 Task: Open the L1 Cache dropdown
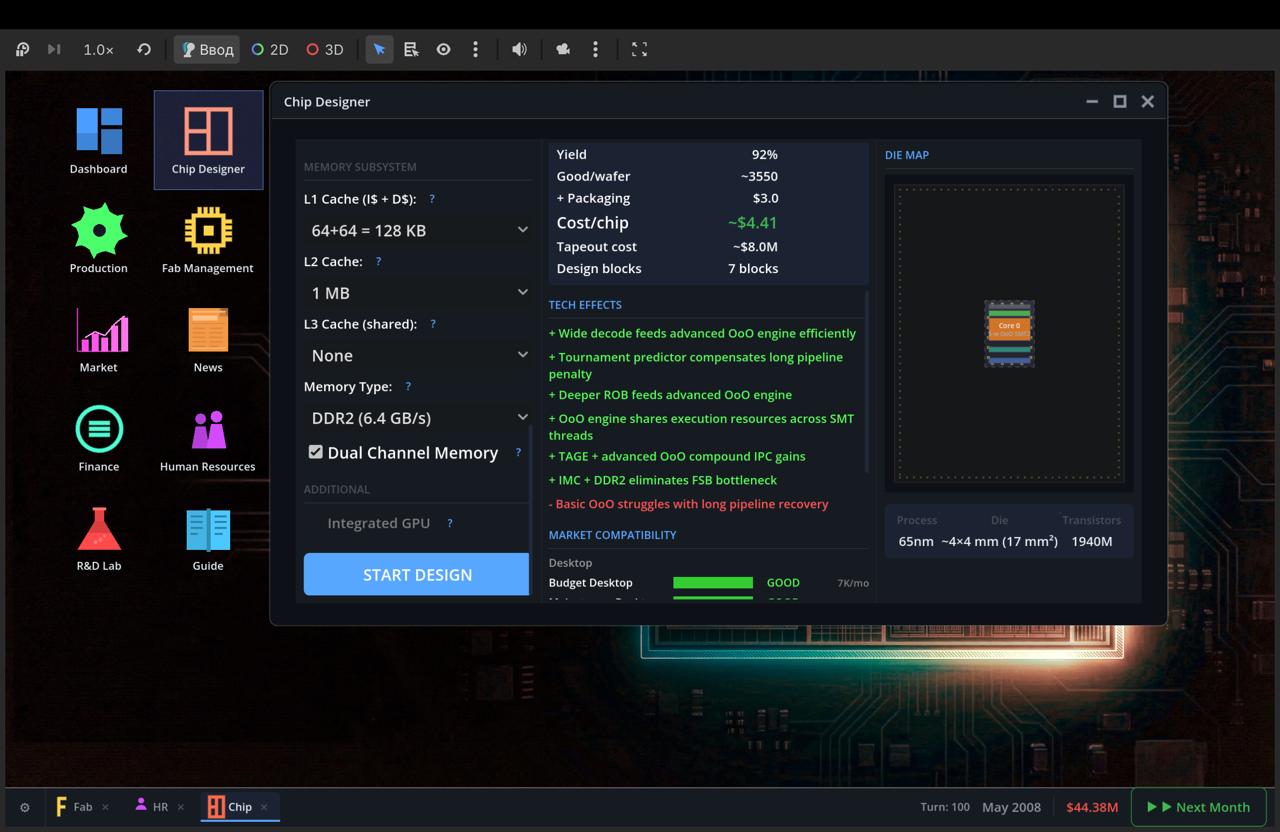[417, 230]
